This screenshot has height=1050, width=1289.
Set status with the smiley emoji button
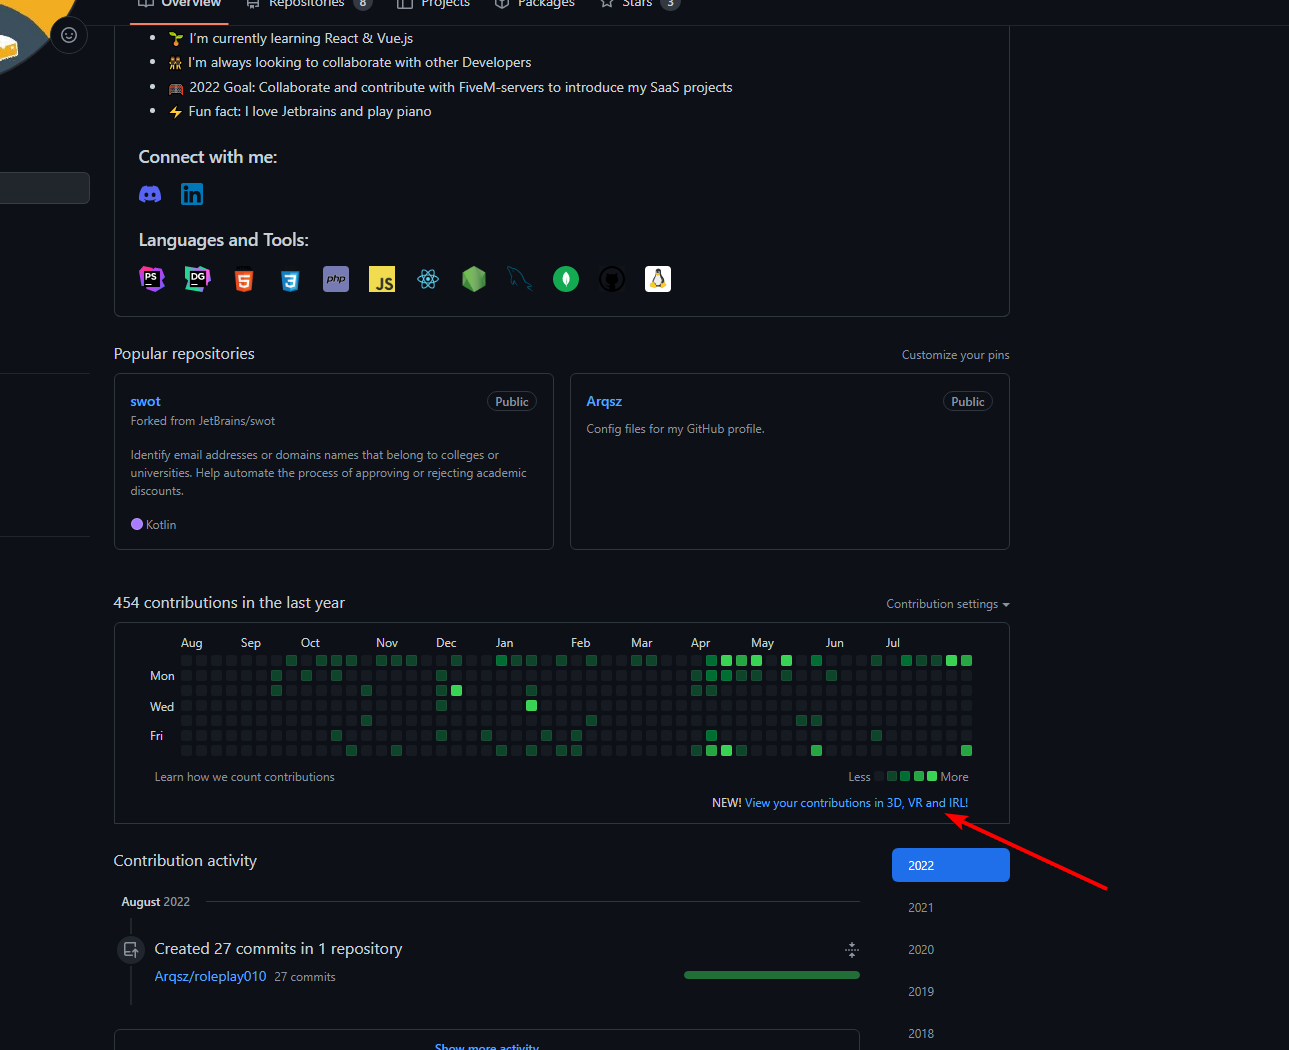[69, 35]
